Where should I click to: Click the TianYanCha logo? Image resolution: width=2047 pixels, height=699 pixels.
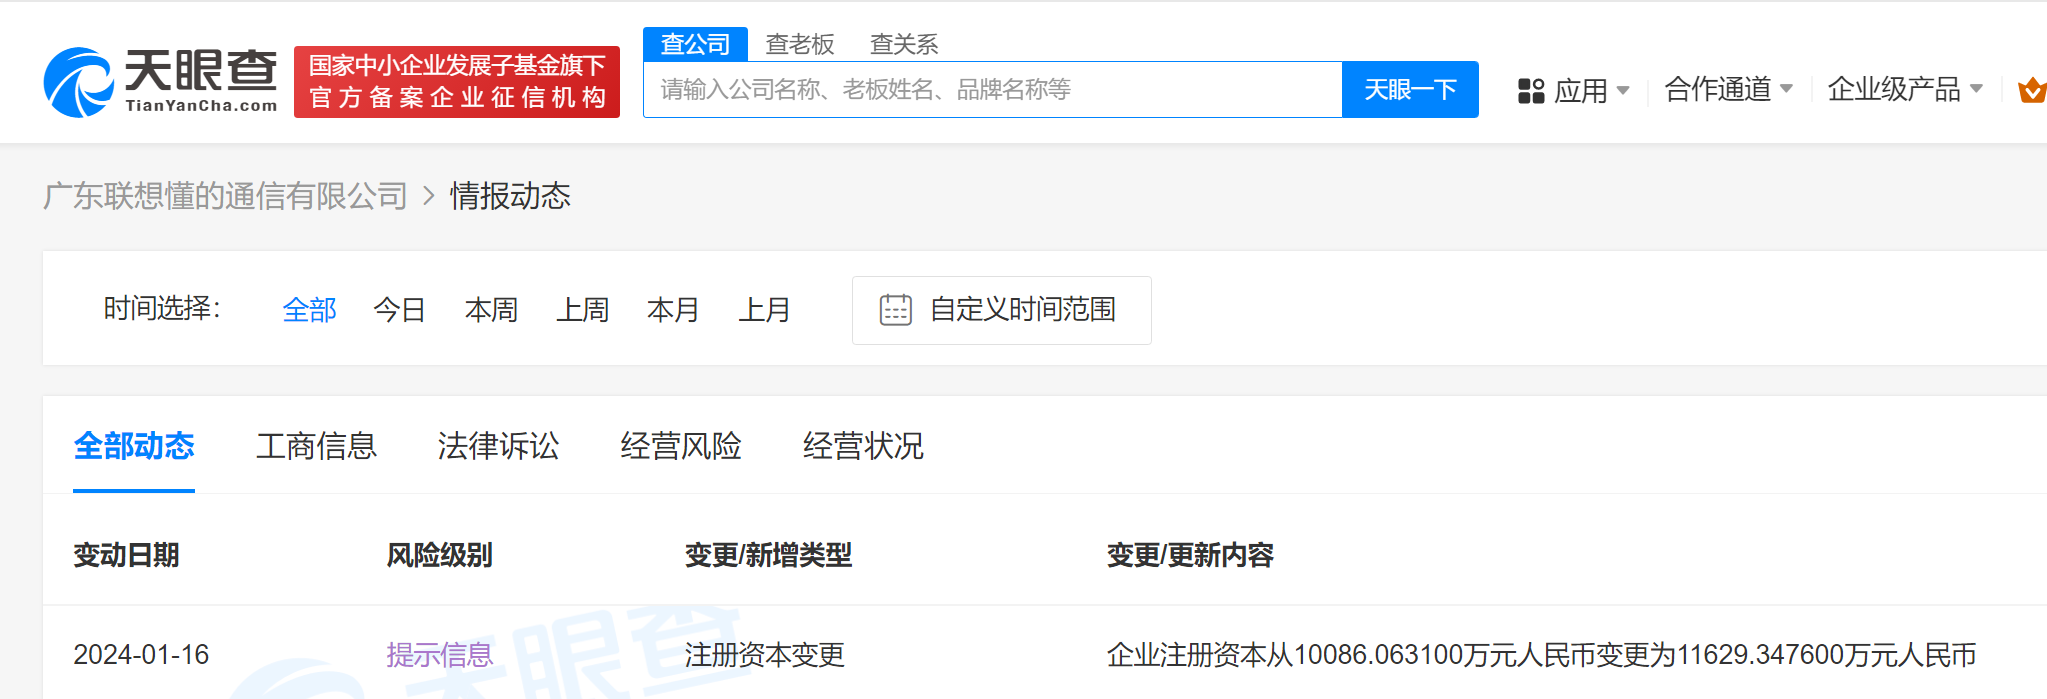click(161, 82)
